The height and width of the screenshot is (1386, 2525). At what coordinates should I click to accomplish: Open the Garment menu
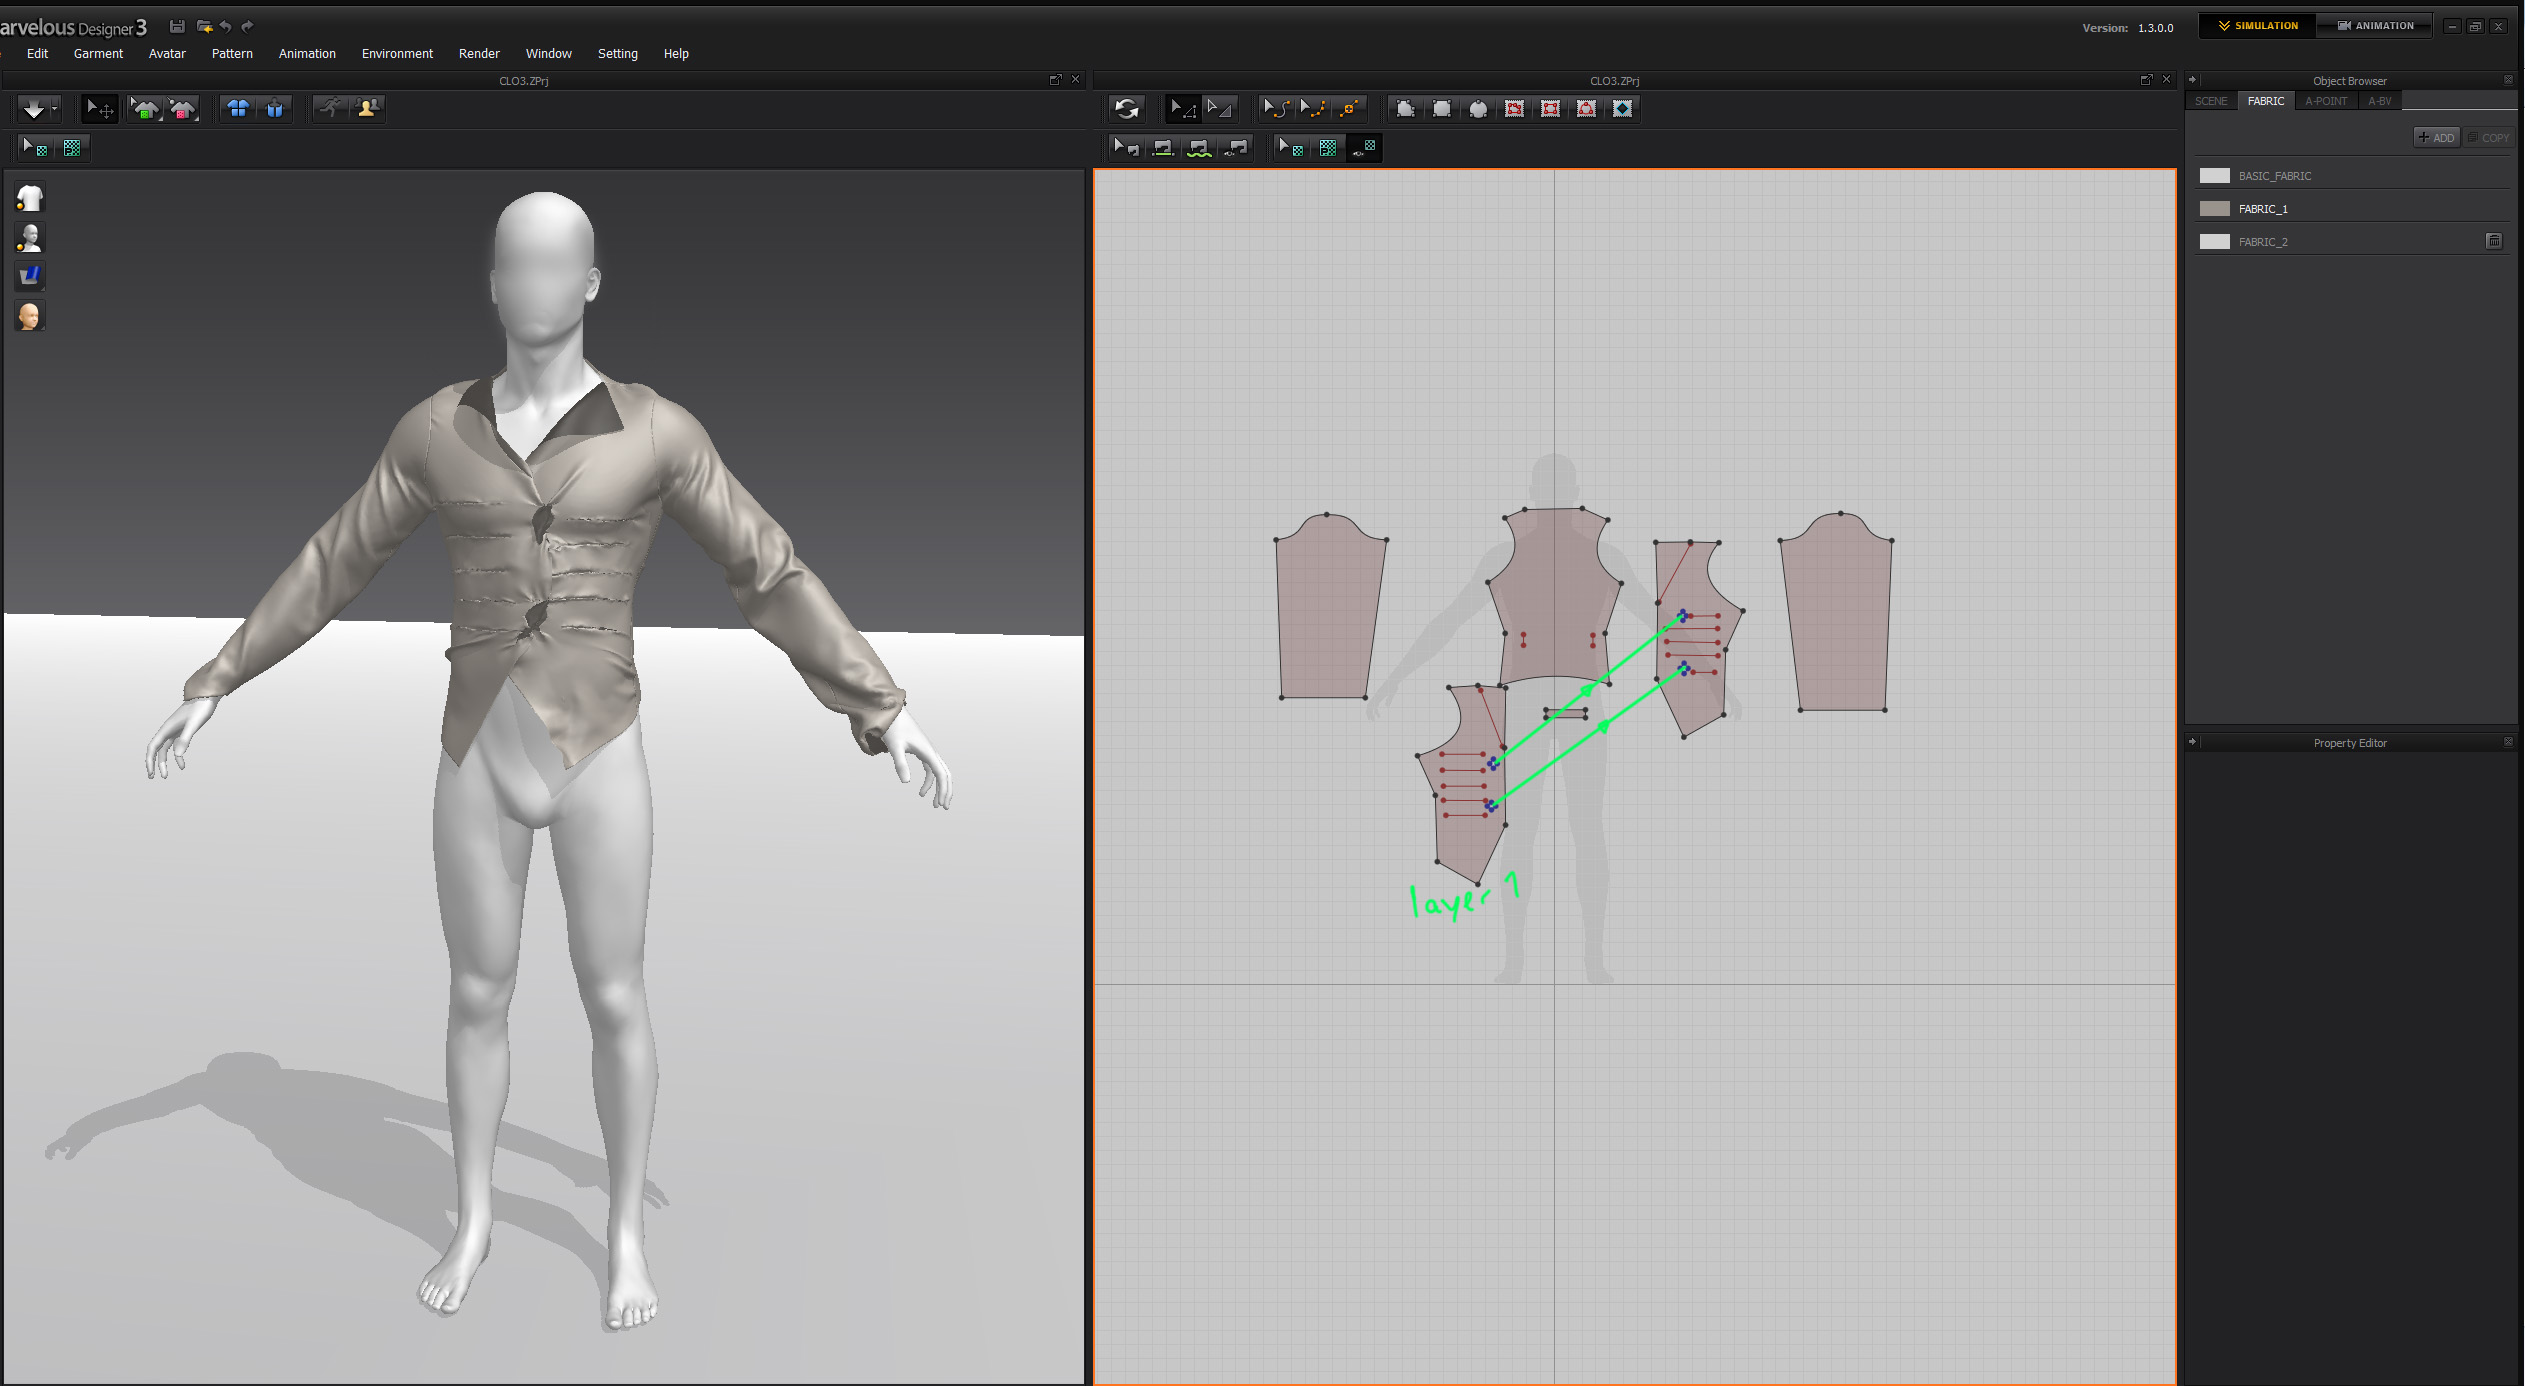(x=98, y=54)
